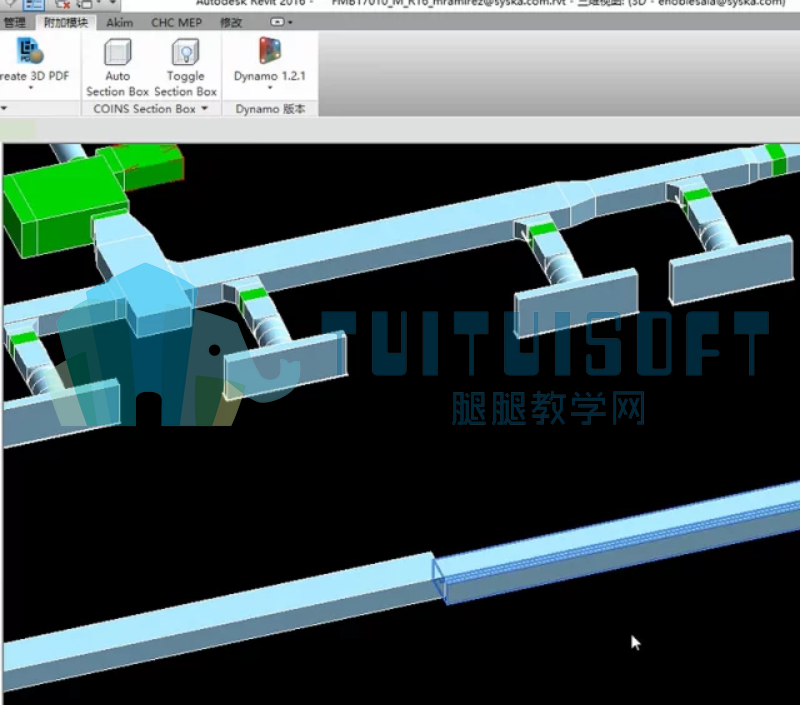Click the Dynamo 版本 panel title
Image resolution: width=800 pixels, height=705 pixels.
point(270,109)
